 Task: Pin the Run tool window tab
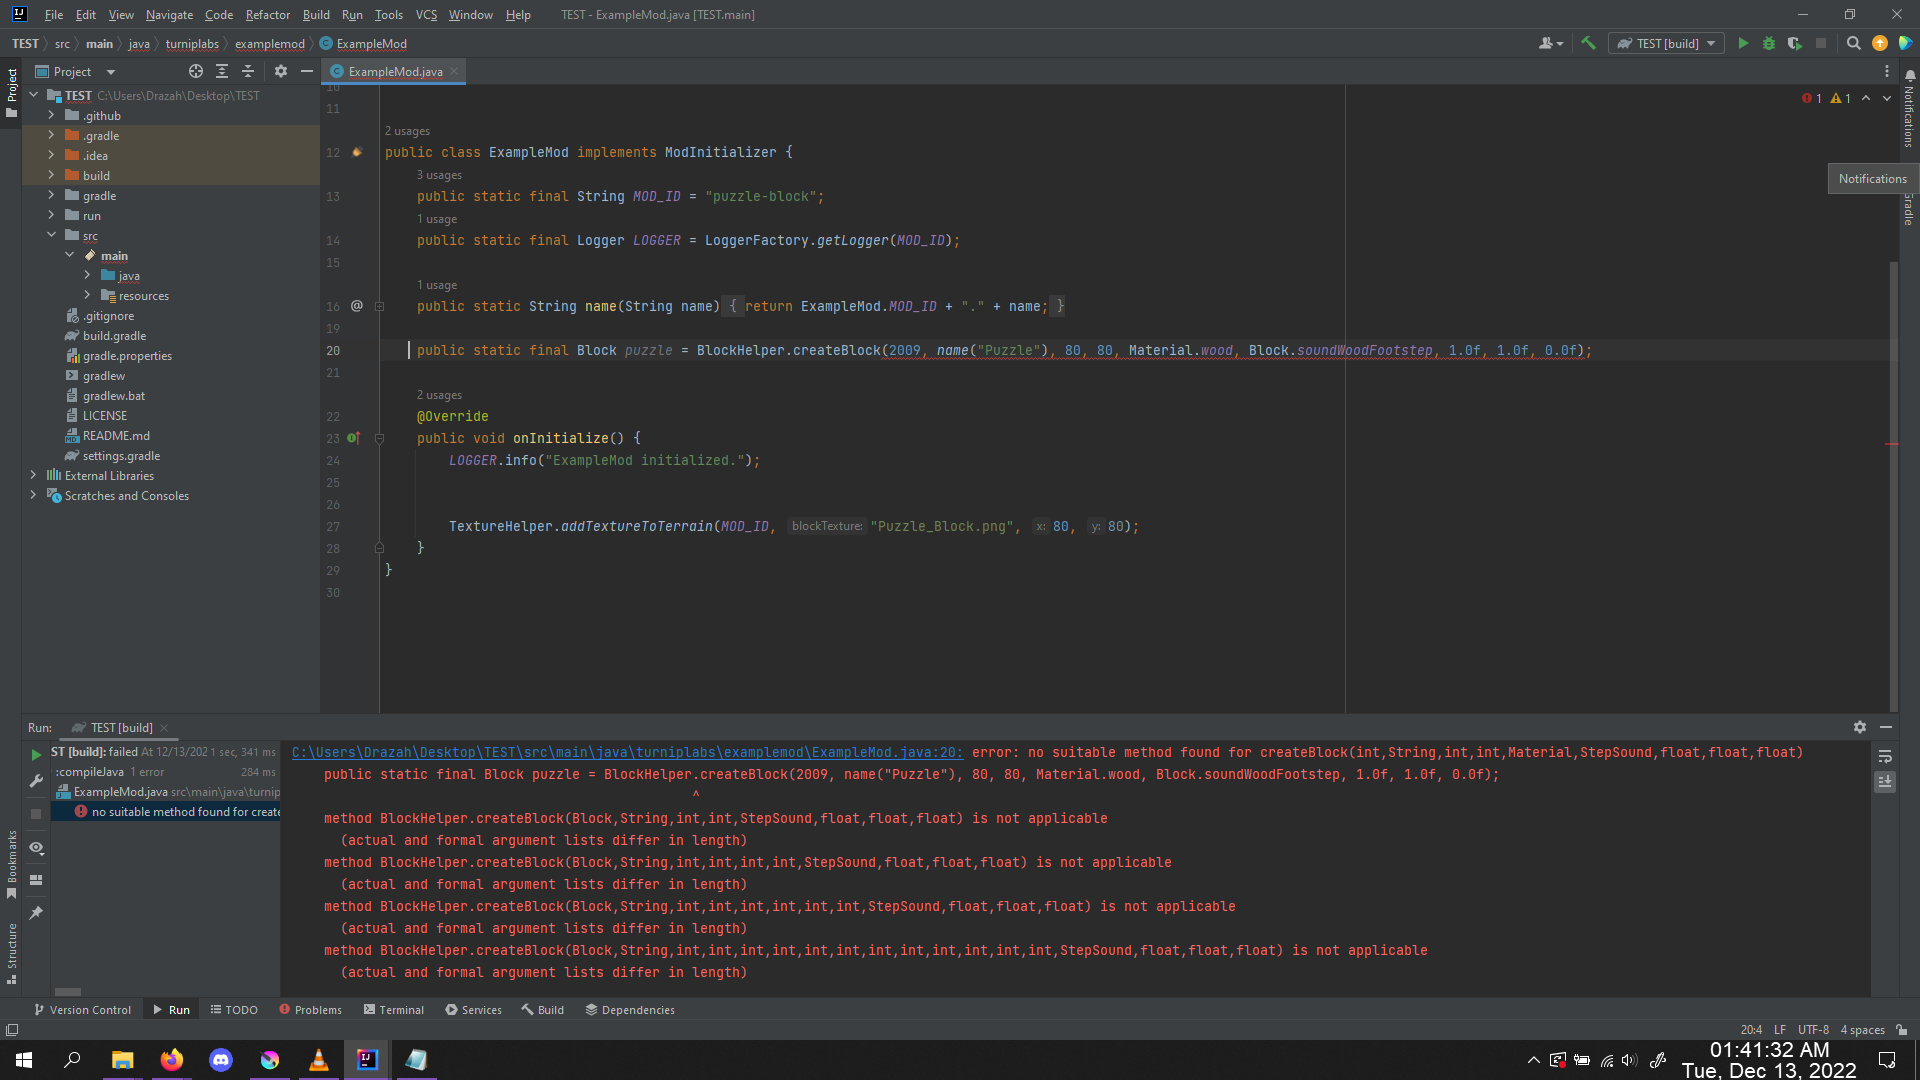click(36, 913)
